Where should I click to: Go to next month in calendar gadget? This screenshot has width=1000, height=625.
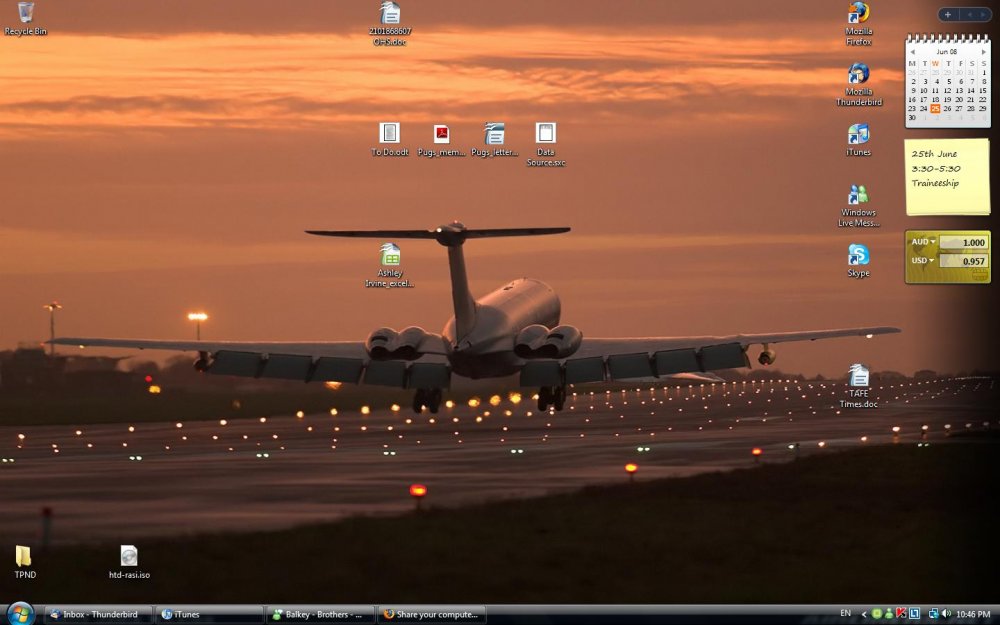983,51
